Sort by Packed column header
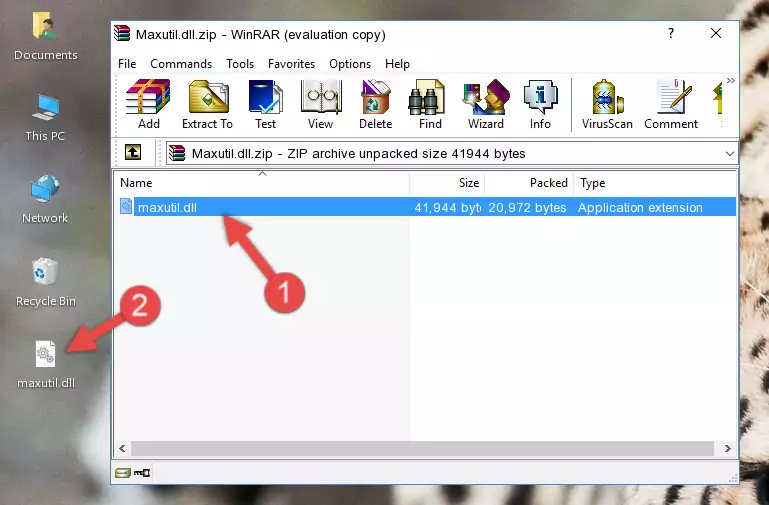 (x=529, y=183)
